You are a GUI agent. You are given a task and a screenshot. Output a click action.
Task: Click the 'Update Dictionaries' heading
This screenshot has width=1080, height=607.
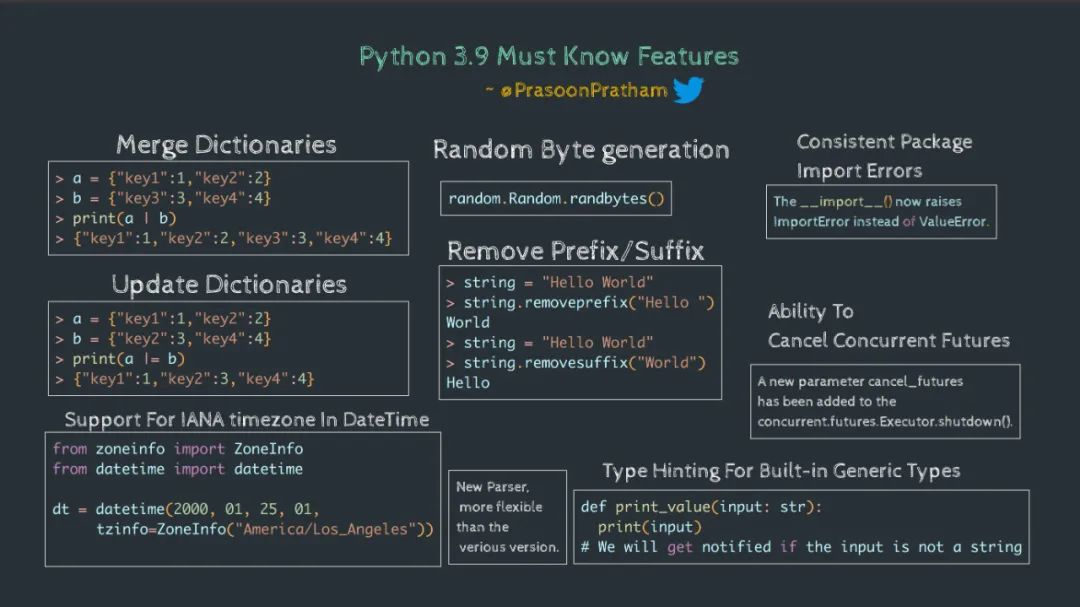pos(229,285)
